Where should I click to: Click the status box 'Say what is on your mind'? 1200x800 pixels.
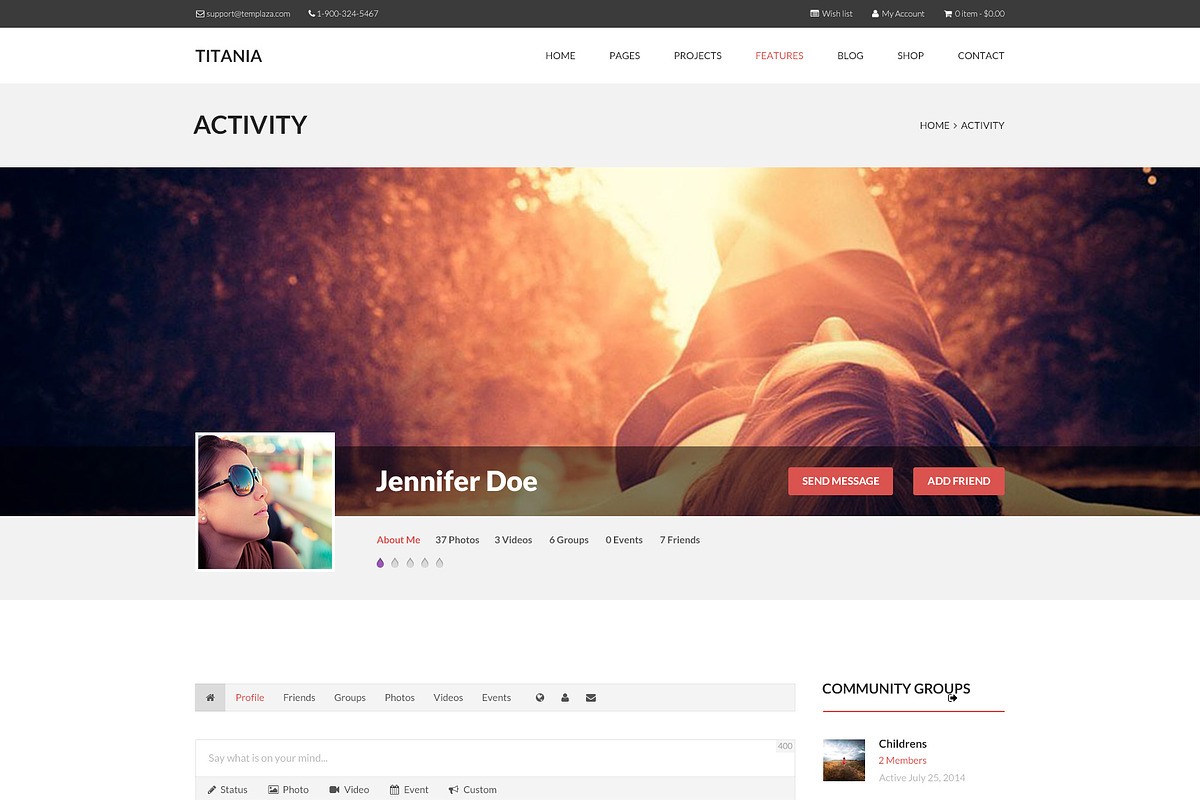click(495, 758)
